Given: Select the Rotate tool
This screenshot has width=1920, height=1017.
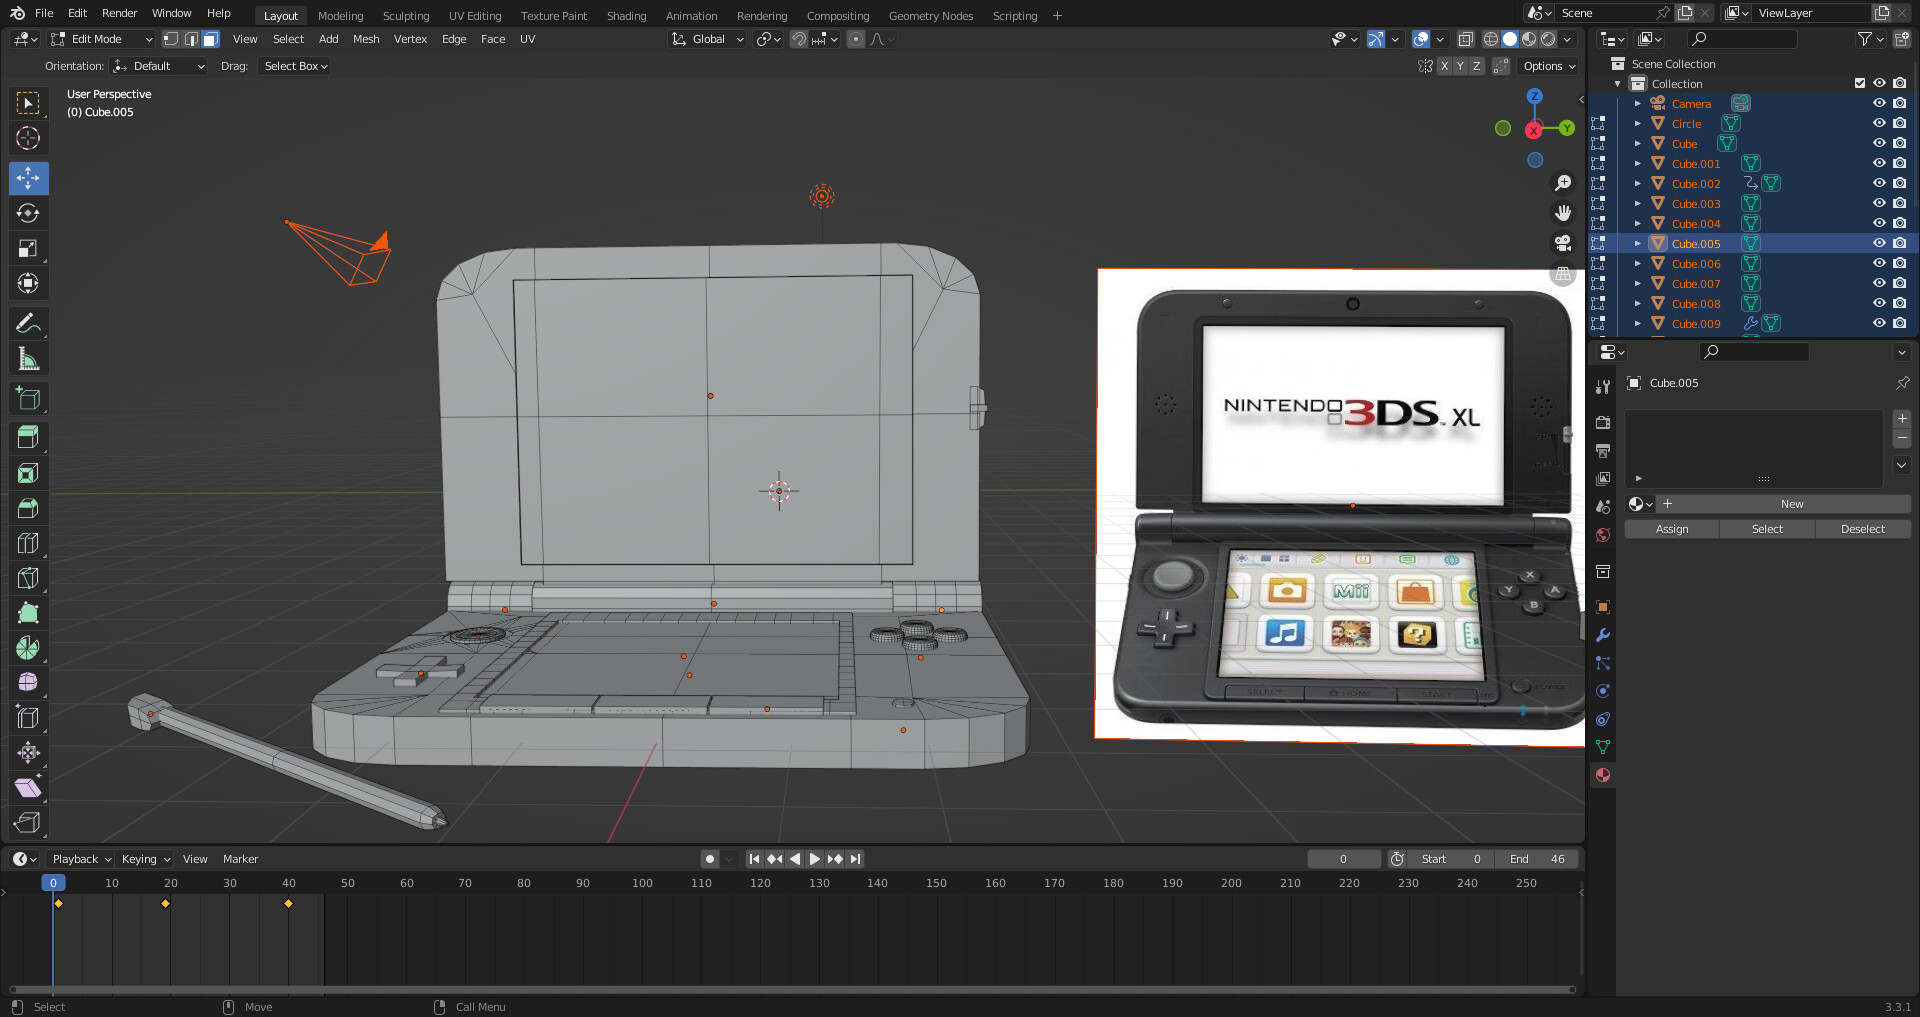Looking at the screenshot, I should (x=28, y=213).
